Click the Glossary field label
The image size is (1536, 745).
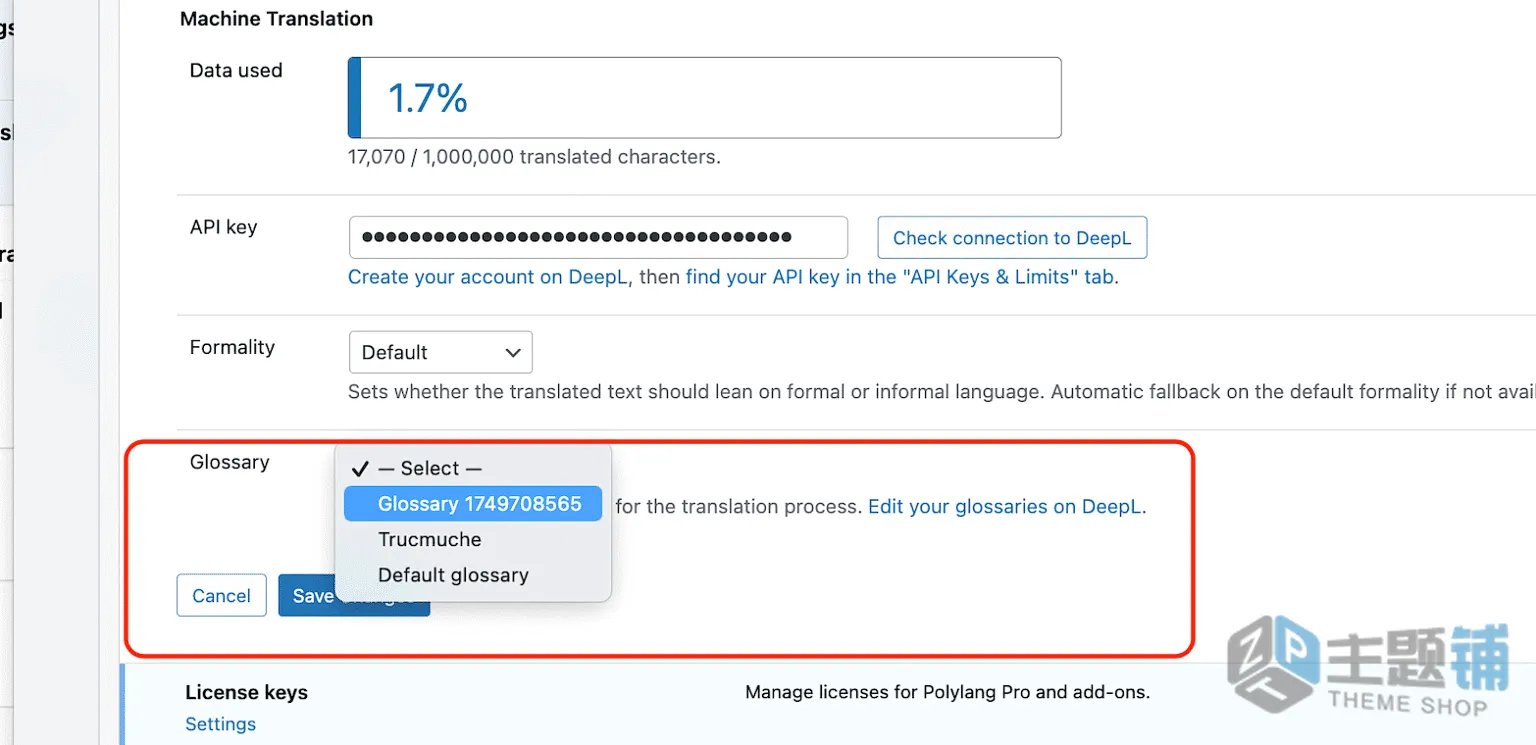point(230,462)
